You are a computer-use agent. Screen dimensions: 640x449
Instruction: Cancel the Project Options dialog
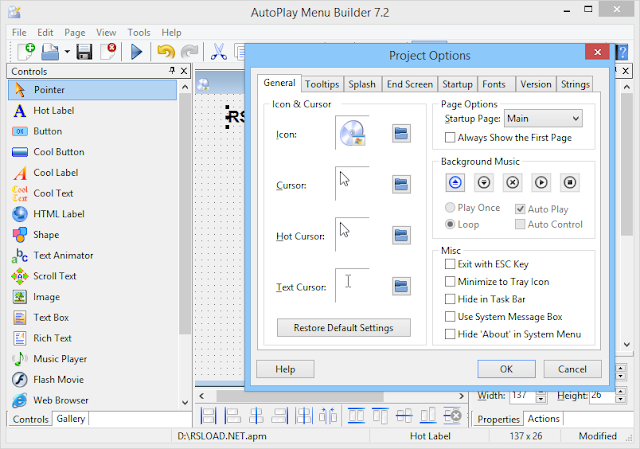[572, 369]
